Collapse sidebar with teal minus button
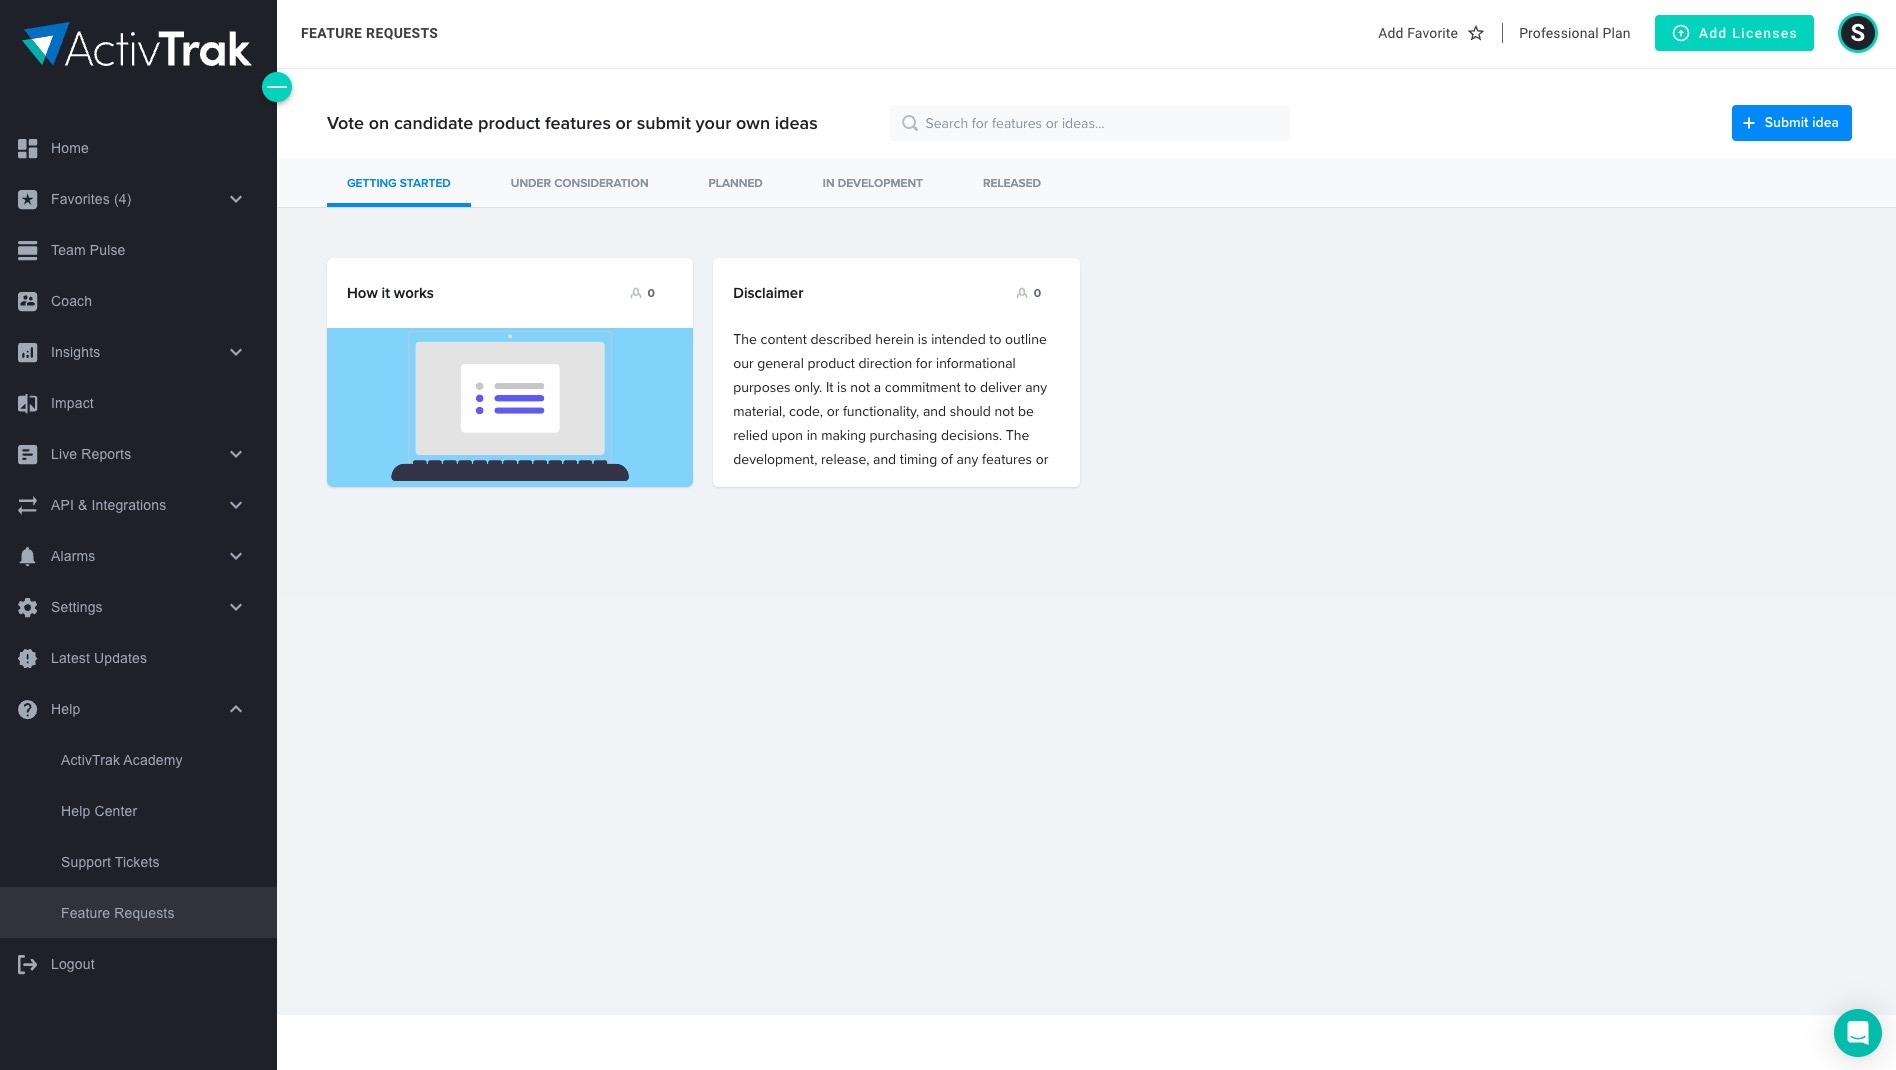 (x=277, y=87)
